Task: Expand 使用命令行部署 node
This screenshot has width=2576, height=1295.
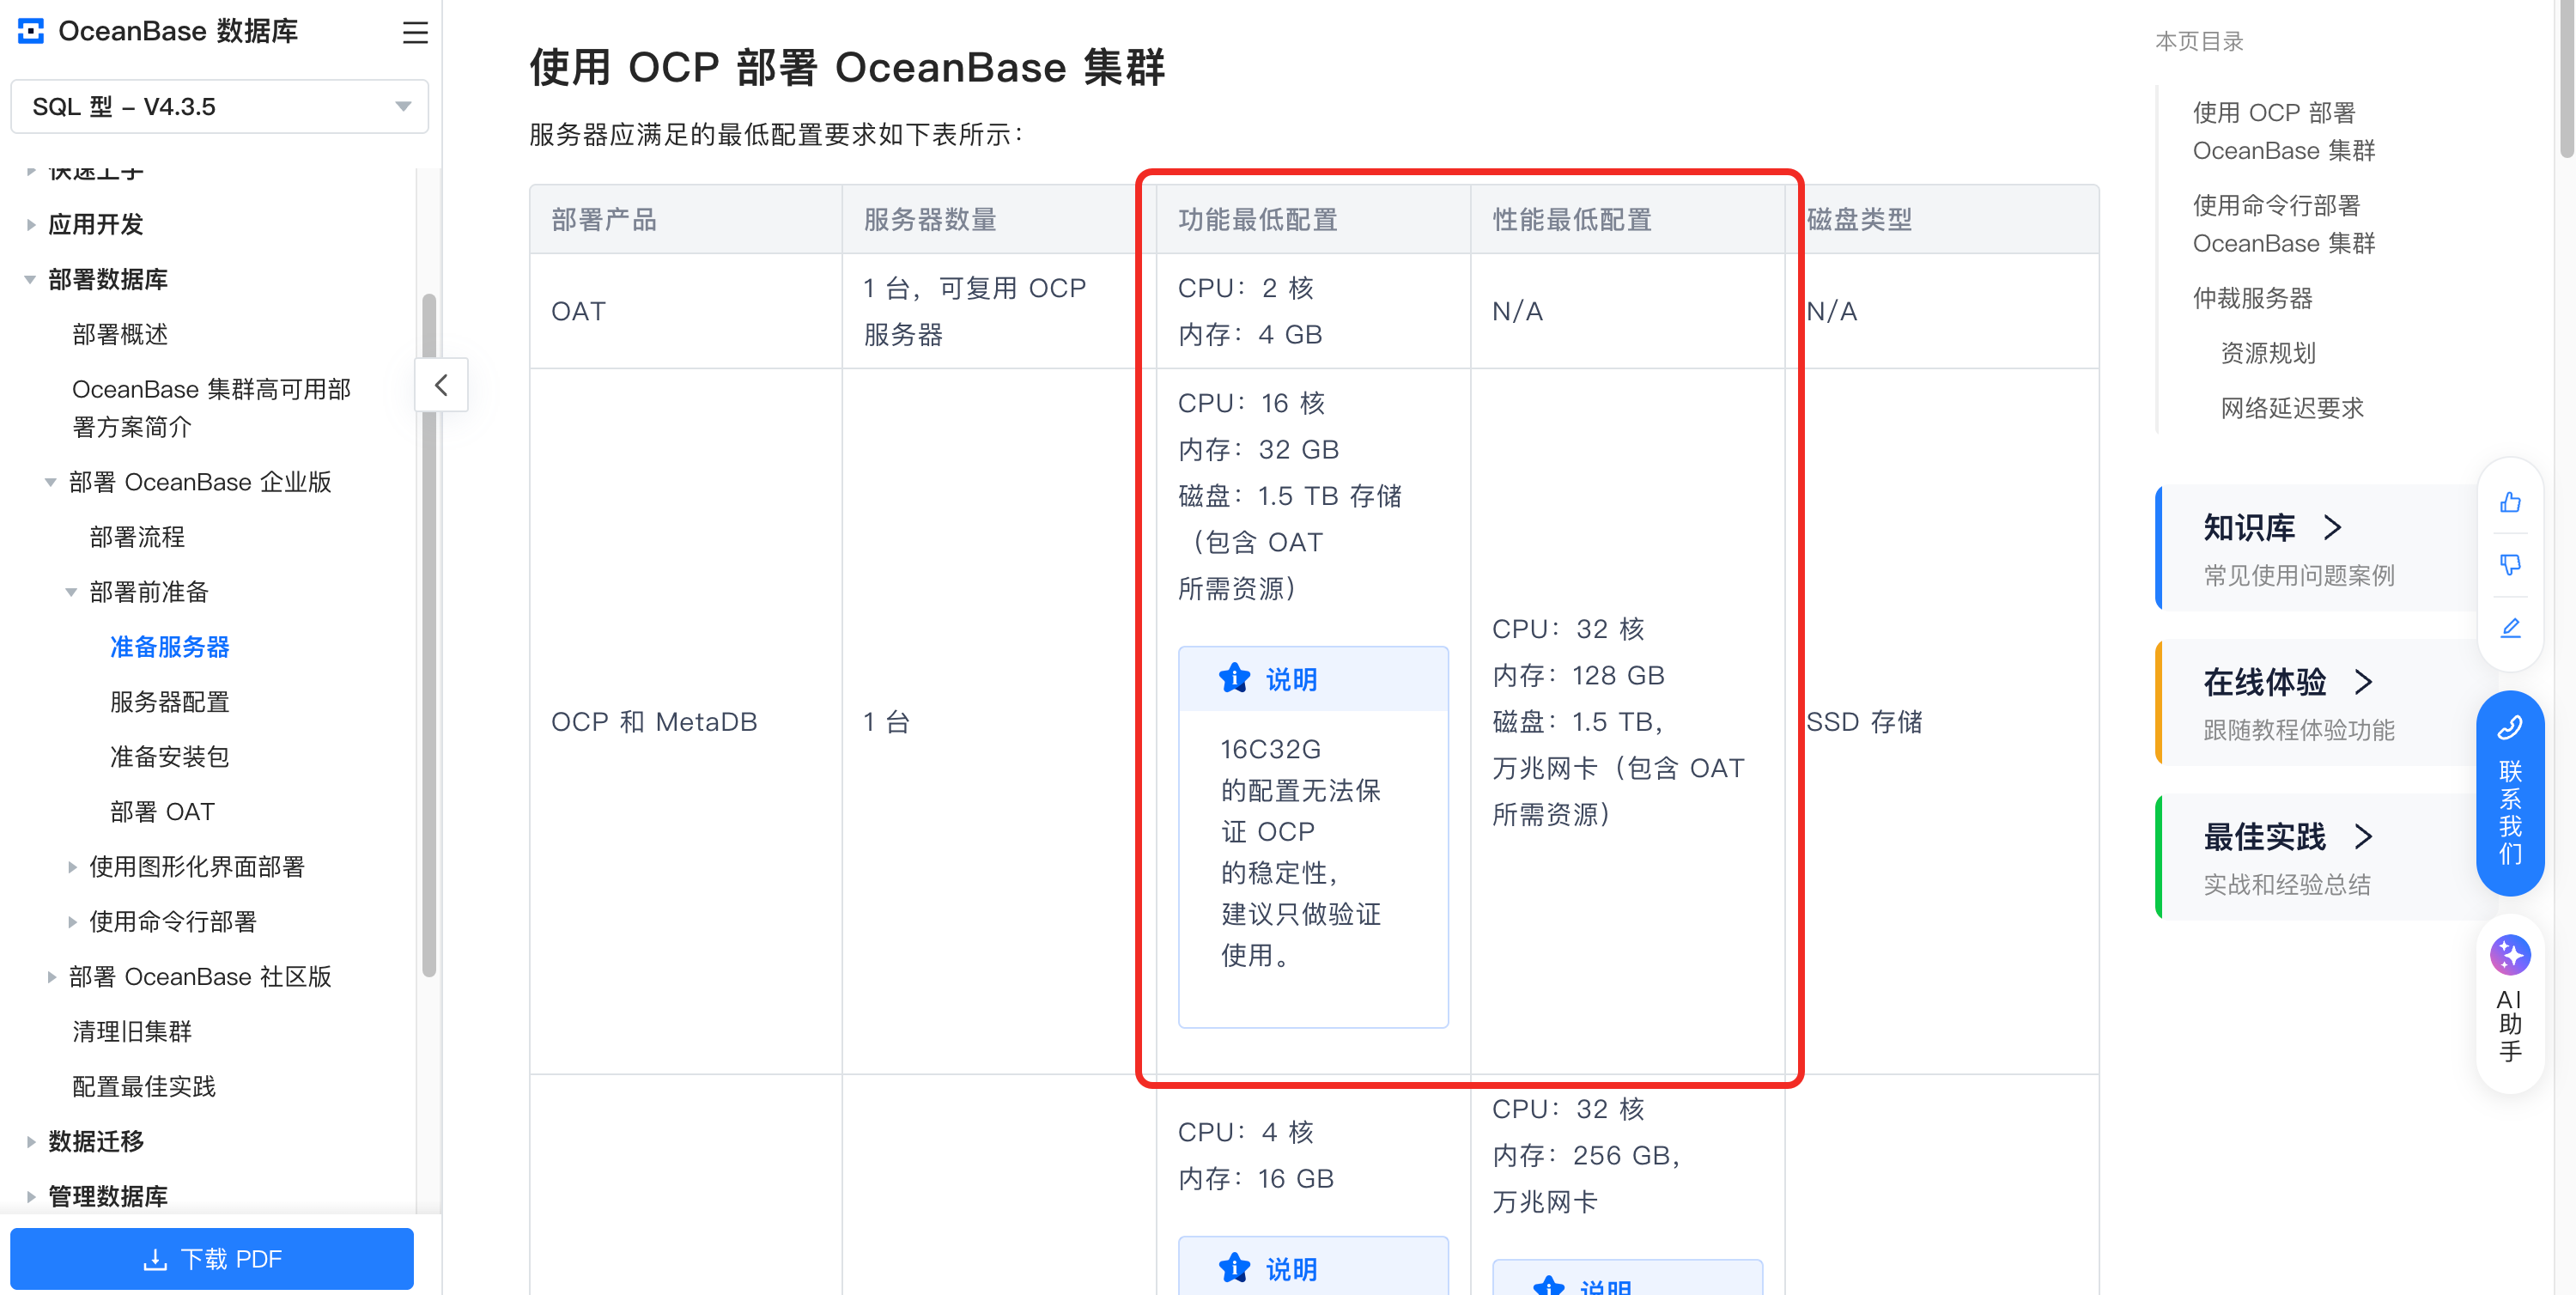Action: pos(71,922)
